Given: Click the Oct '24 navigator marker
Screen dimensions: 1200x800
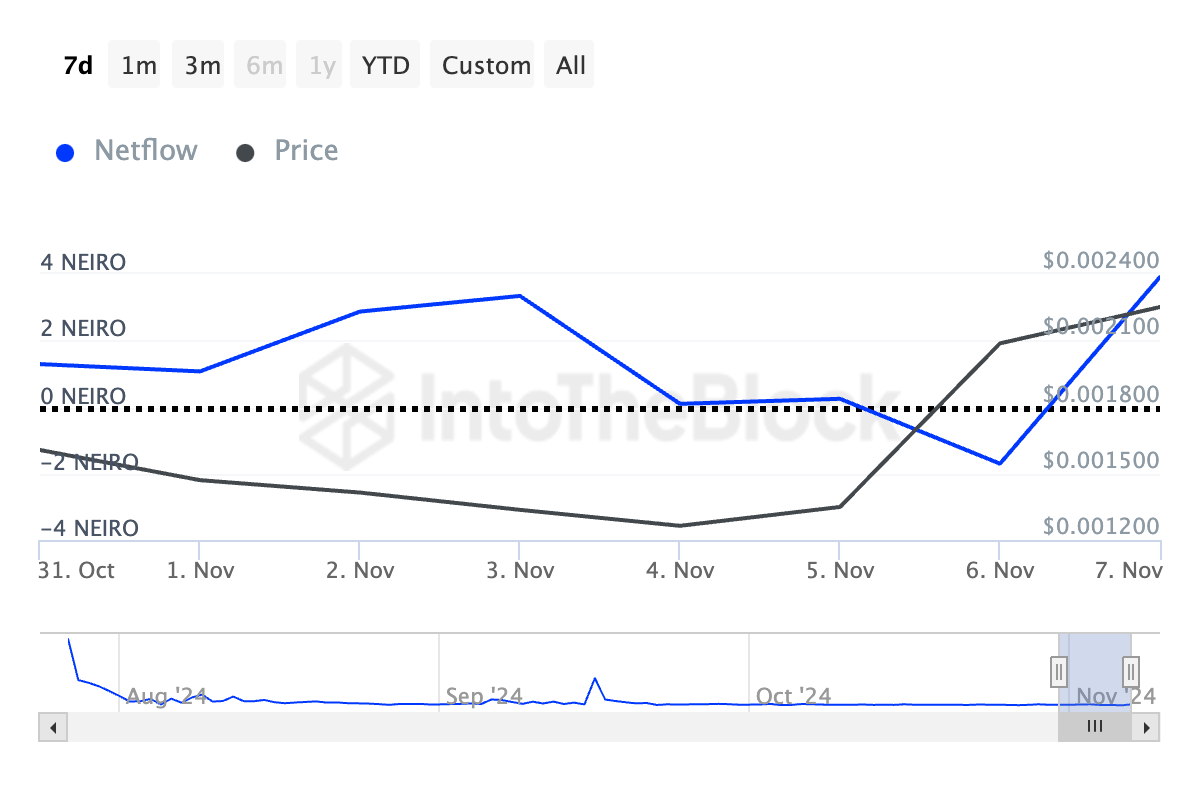Looking at the screenshot, I should [x=793, y=696].
